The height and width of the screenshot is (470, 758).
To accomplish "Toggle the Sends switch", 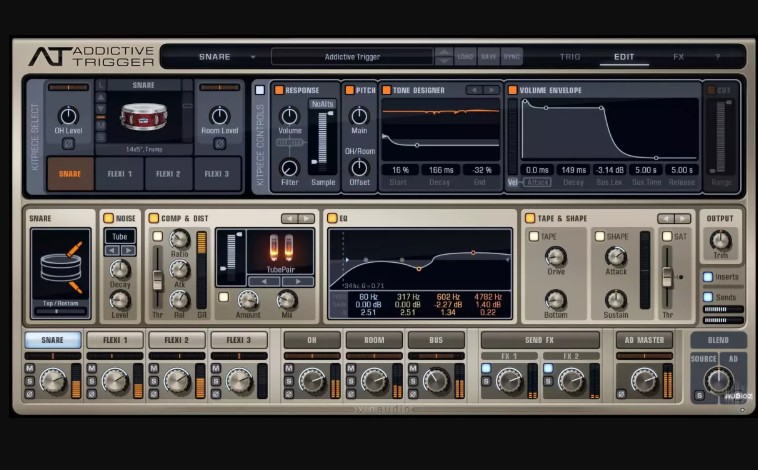I will tap(708, 296).
